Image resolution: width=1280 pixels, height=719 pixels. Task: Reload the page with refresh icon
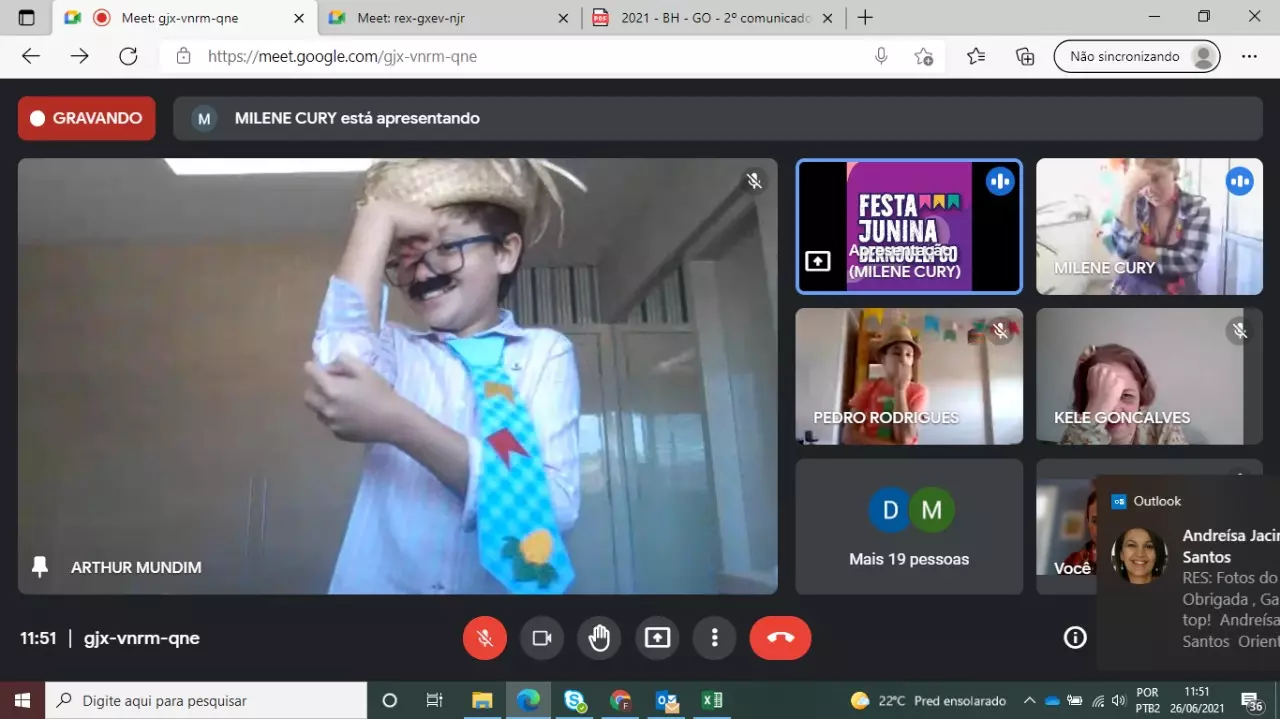click(128, 56)
